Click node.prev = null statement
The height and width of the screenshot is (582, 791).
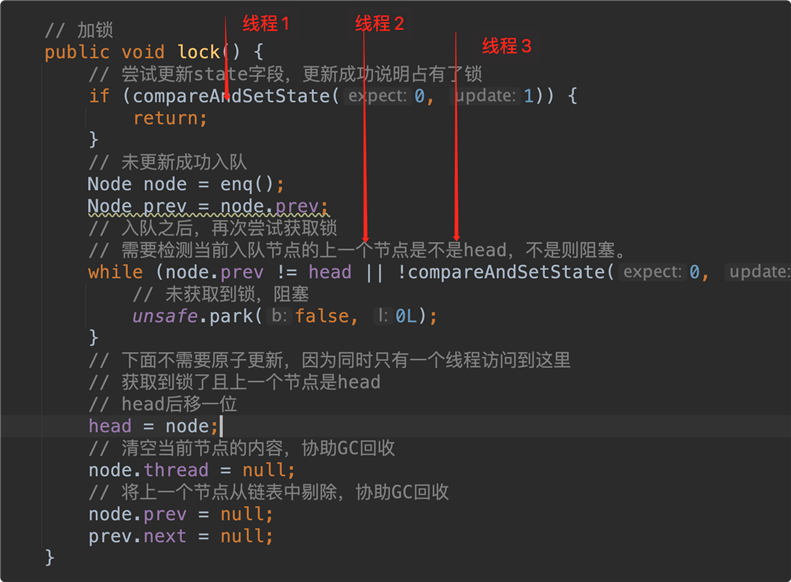click(181, 514)
